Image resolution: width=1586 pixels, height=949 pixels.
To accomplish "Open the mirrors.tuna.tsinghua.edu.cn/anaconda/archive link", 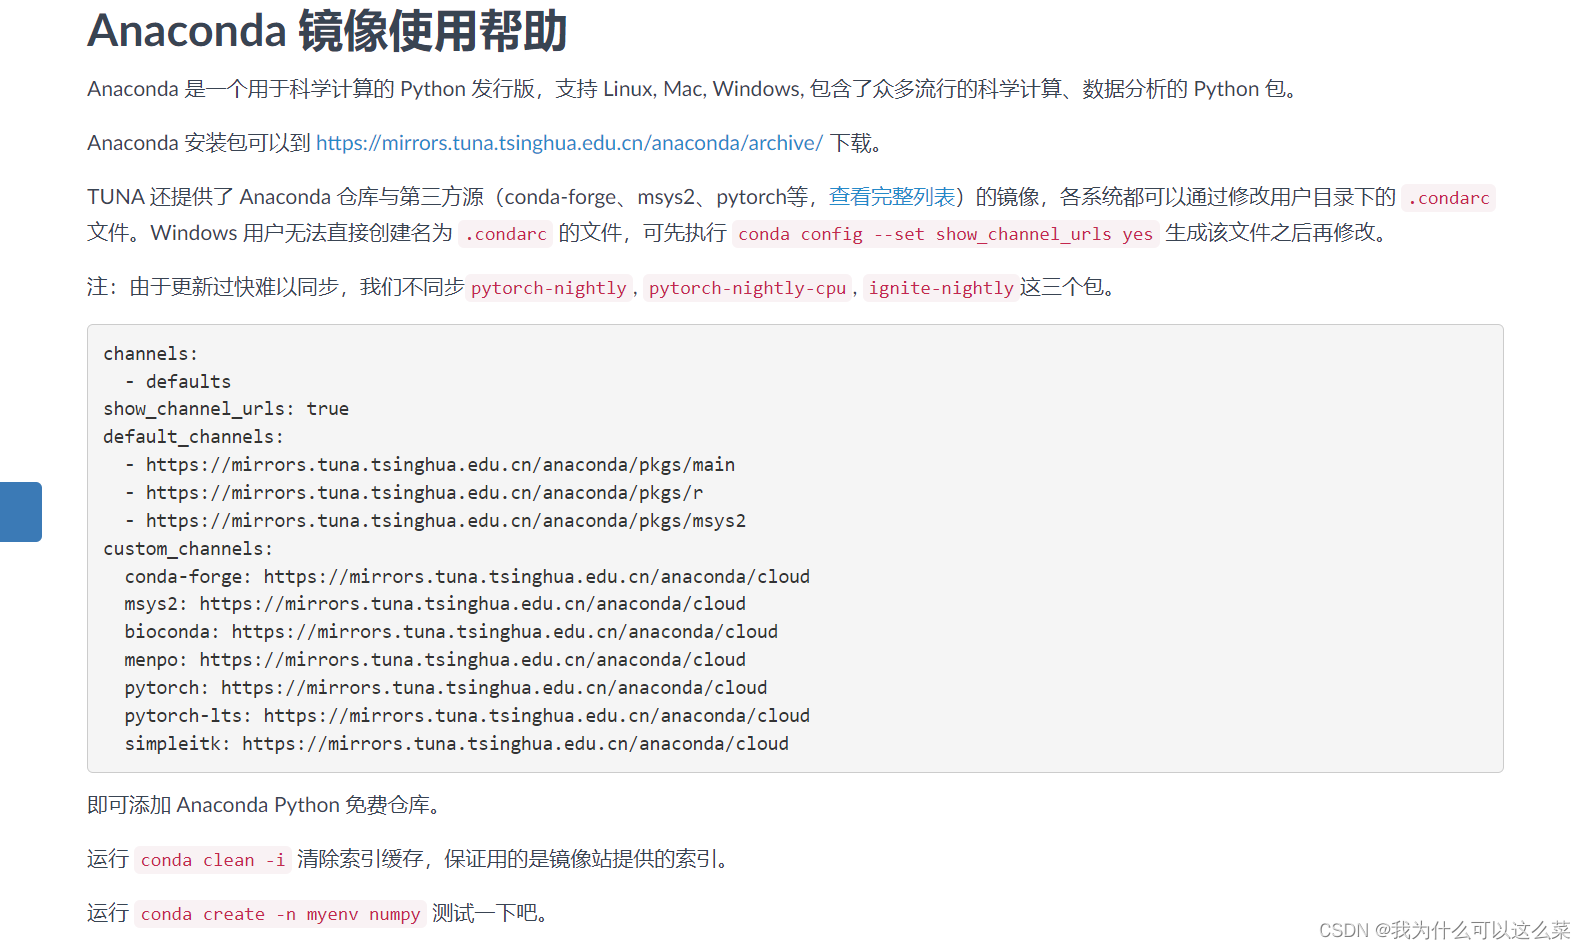I will [569, 143].
